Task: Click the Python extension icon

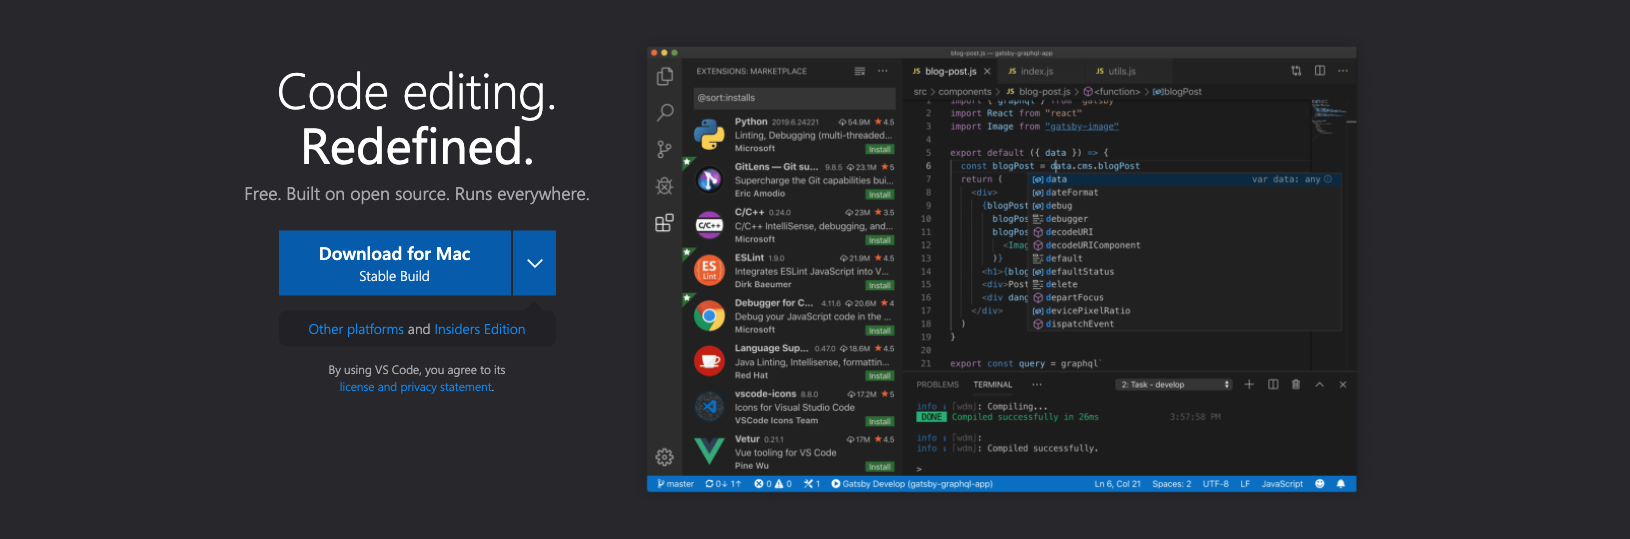Action: [x=709, y=134]
